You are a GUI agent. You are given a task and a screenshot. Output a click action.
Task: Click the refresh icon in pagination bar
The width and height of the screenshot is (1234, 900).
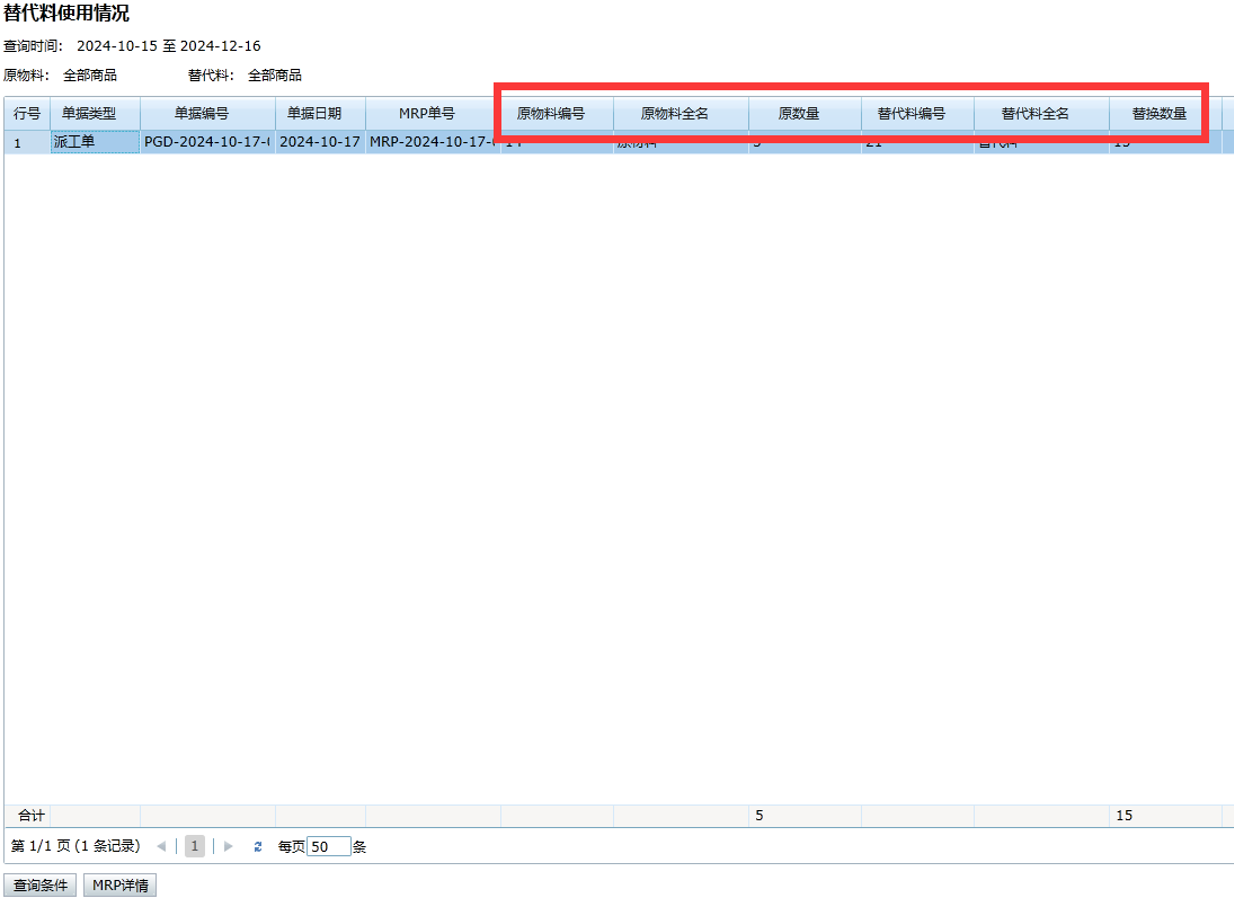coord(258,847)
